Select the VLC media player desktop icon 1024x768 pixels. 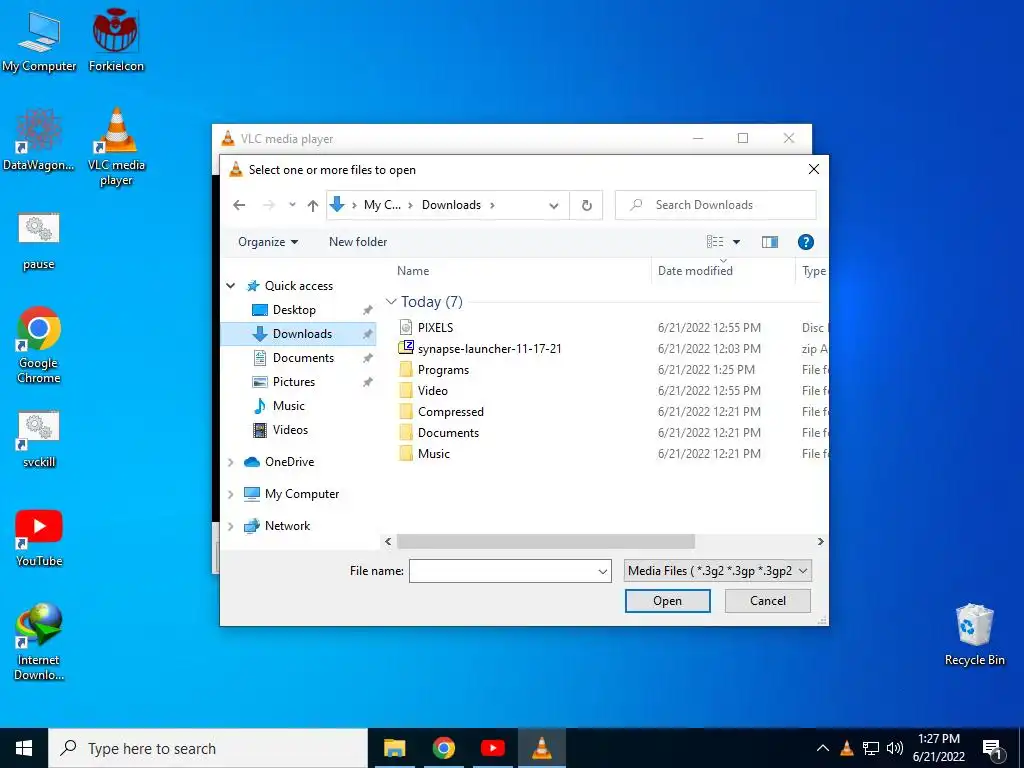coord(116,146)
